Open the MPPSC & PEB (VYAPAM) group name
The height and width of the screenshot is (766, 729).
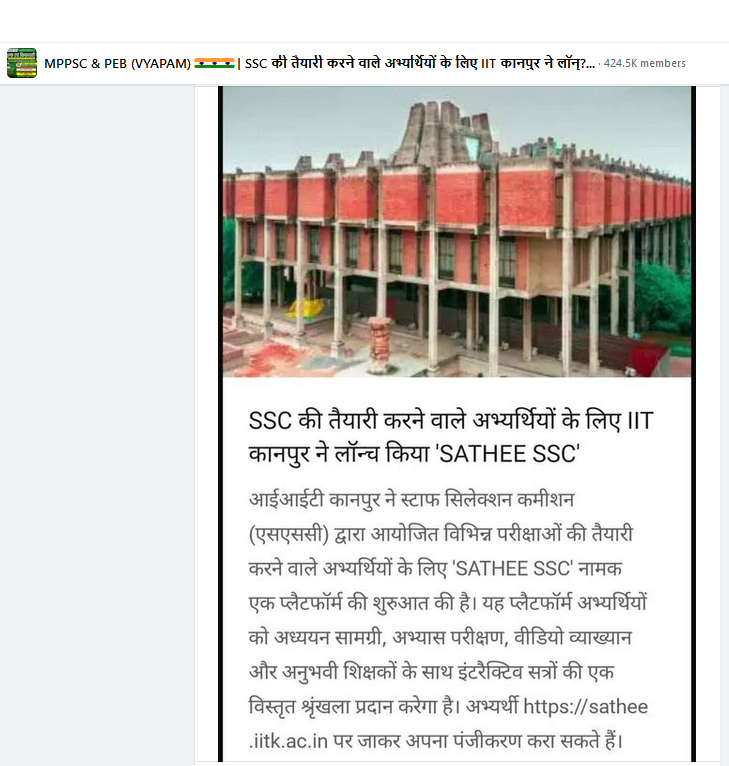(117, 64)
